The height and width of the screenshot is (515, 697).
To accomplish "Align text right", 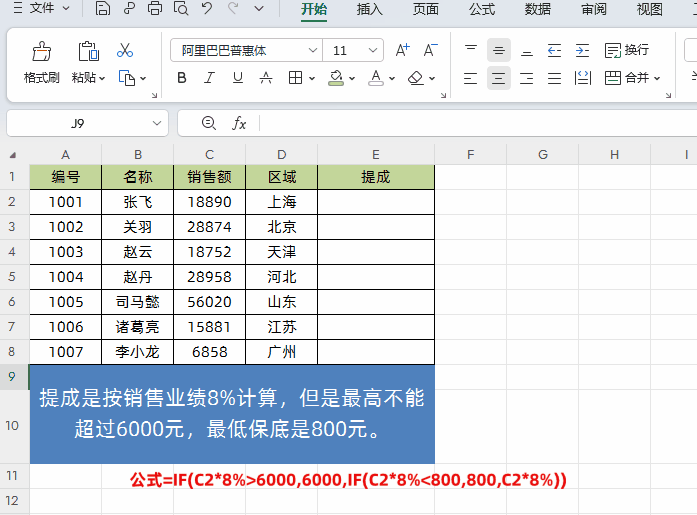I will [527, 78].
